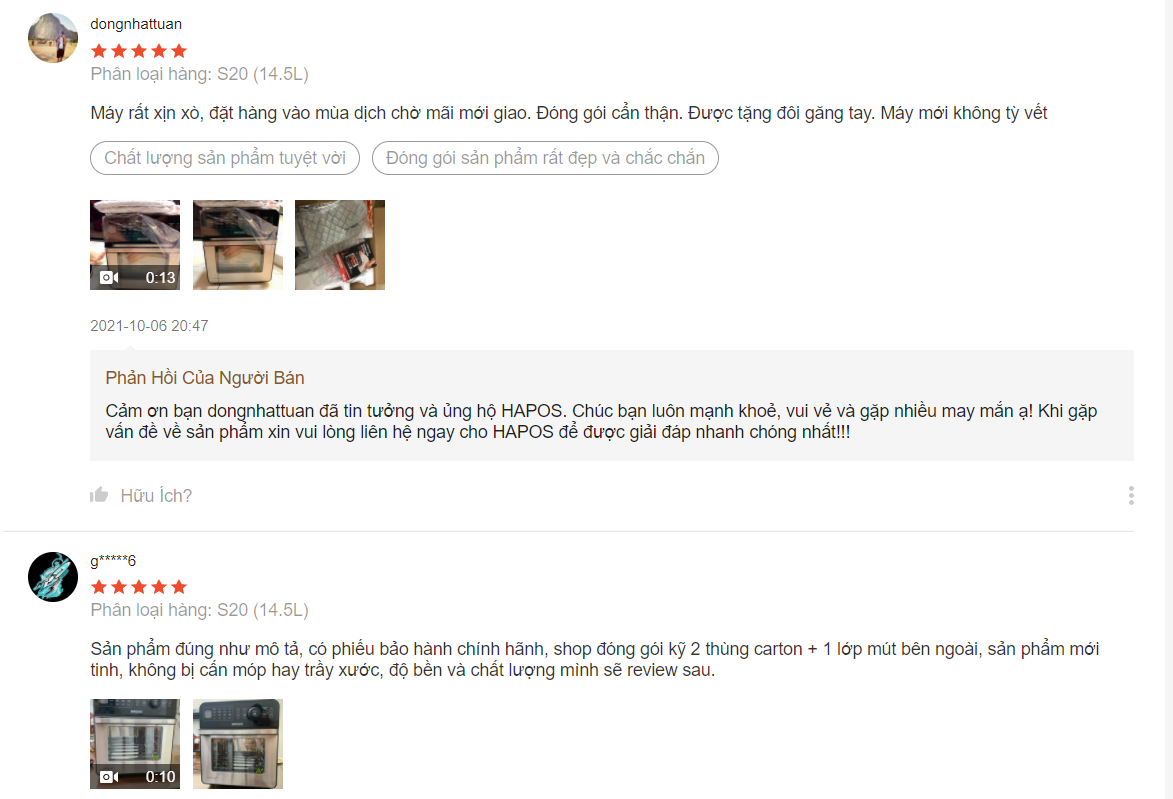
Task: Open username dongnhattuan link
Action: [136, 24]
